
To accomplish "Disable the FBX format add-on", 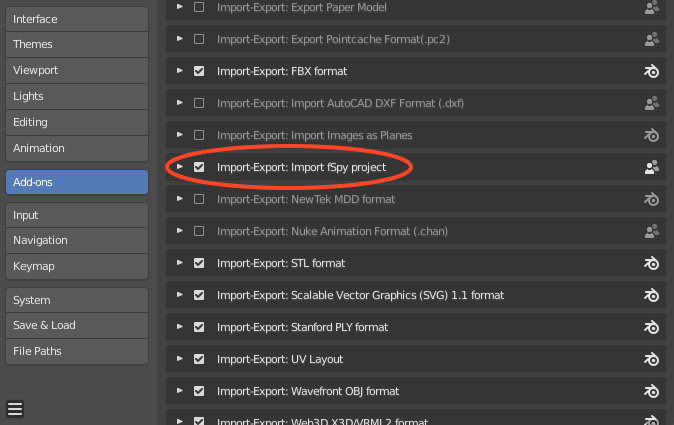I will [199, 71].
